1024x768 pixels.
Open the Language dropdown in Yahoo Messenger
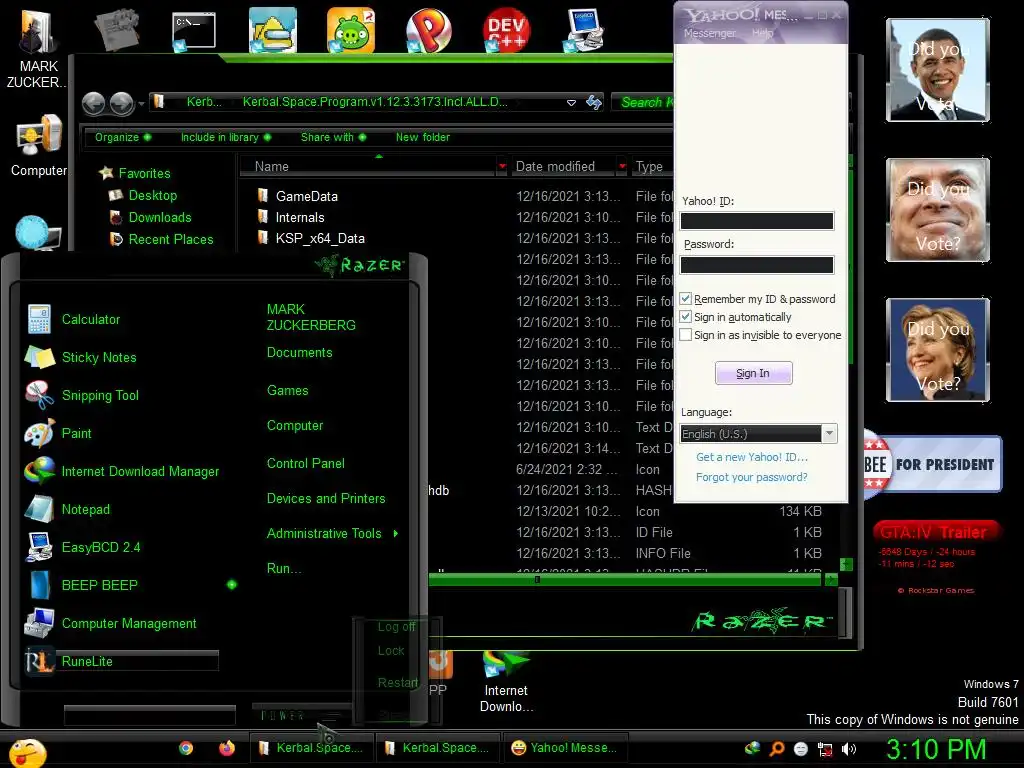829,433
